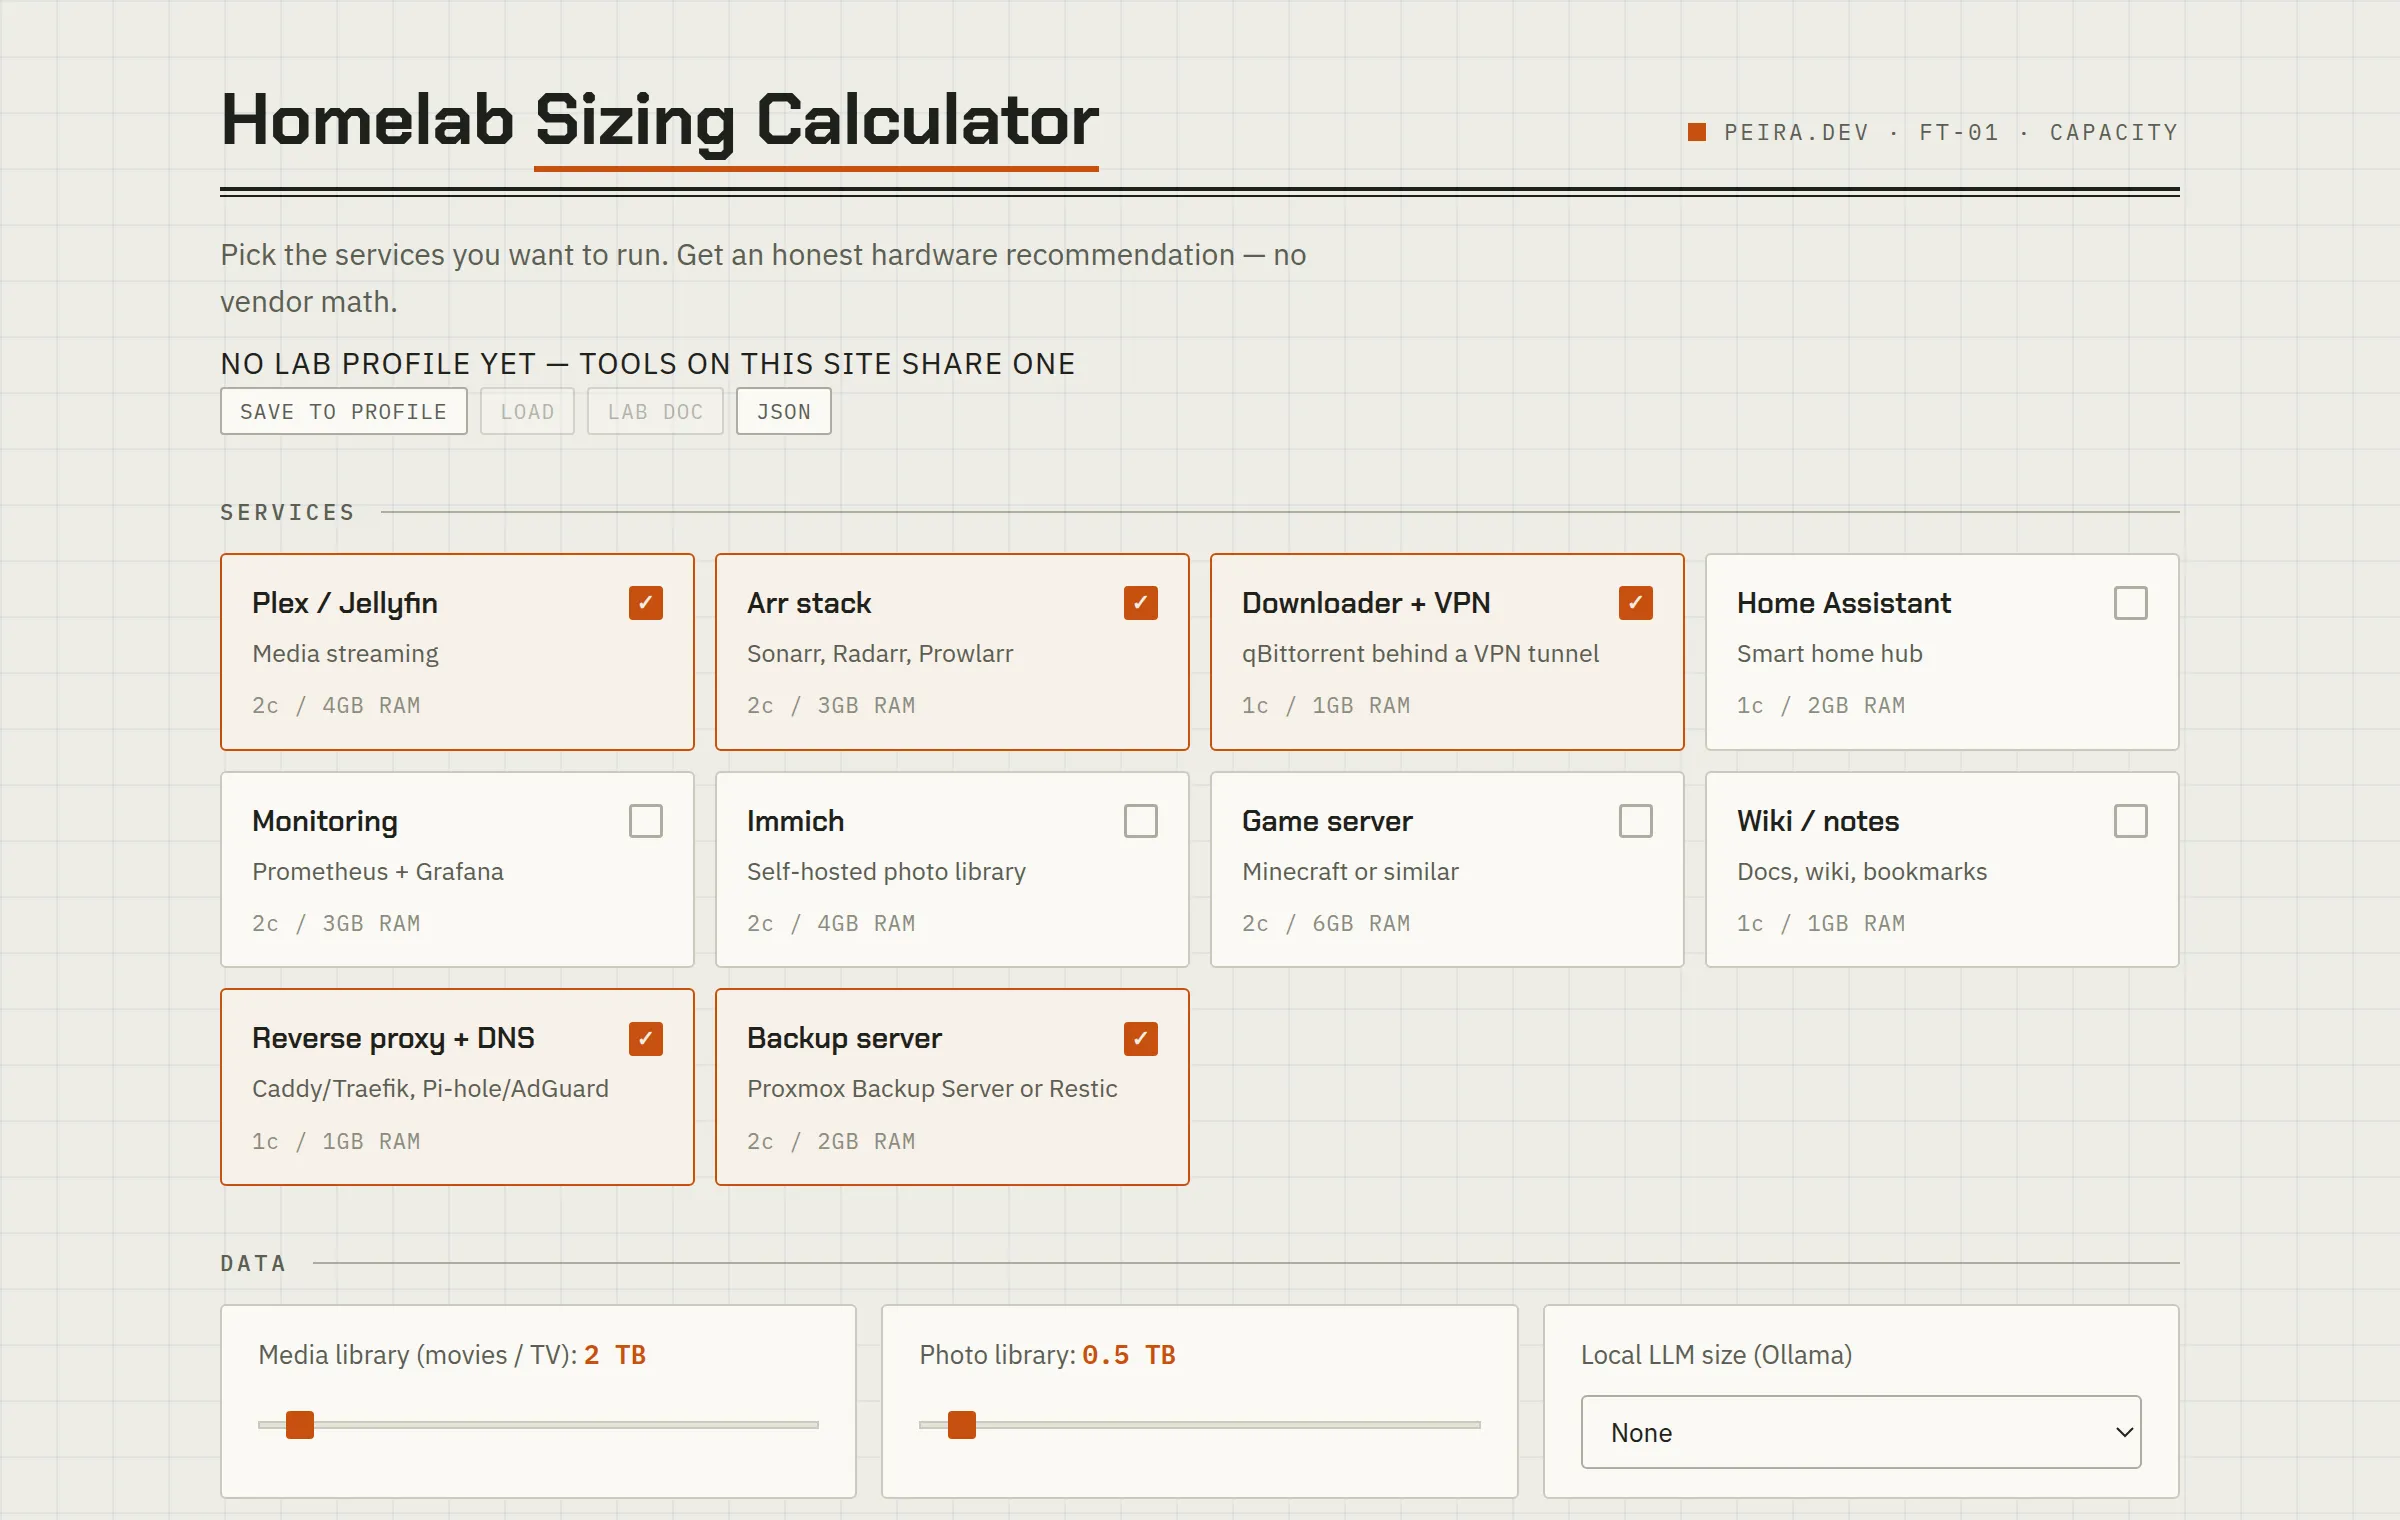Enable the Home Assistant checkbox

pos(2131,603)
